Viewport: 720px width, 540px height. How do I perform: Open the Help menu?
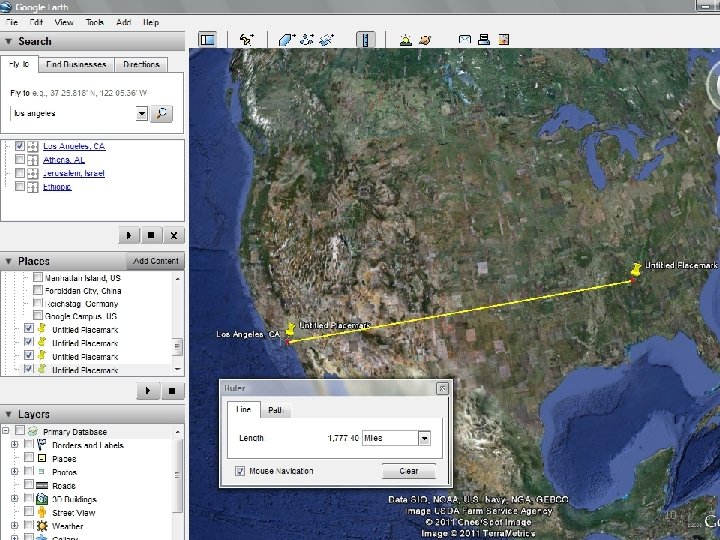pyautogui.click(x=151, y=22)
